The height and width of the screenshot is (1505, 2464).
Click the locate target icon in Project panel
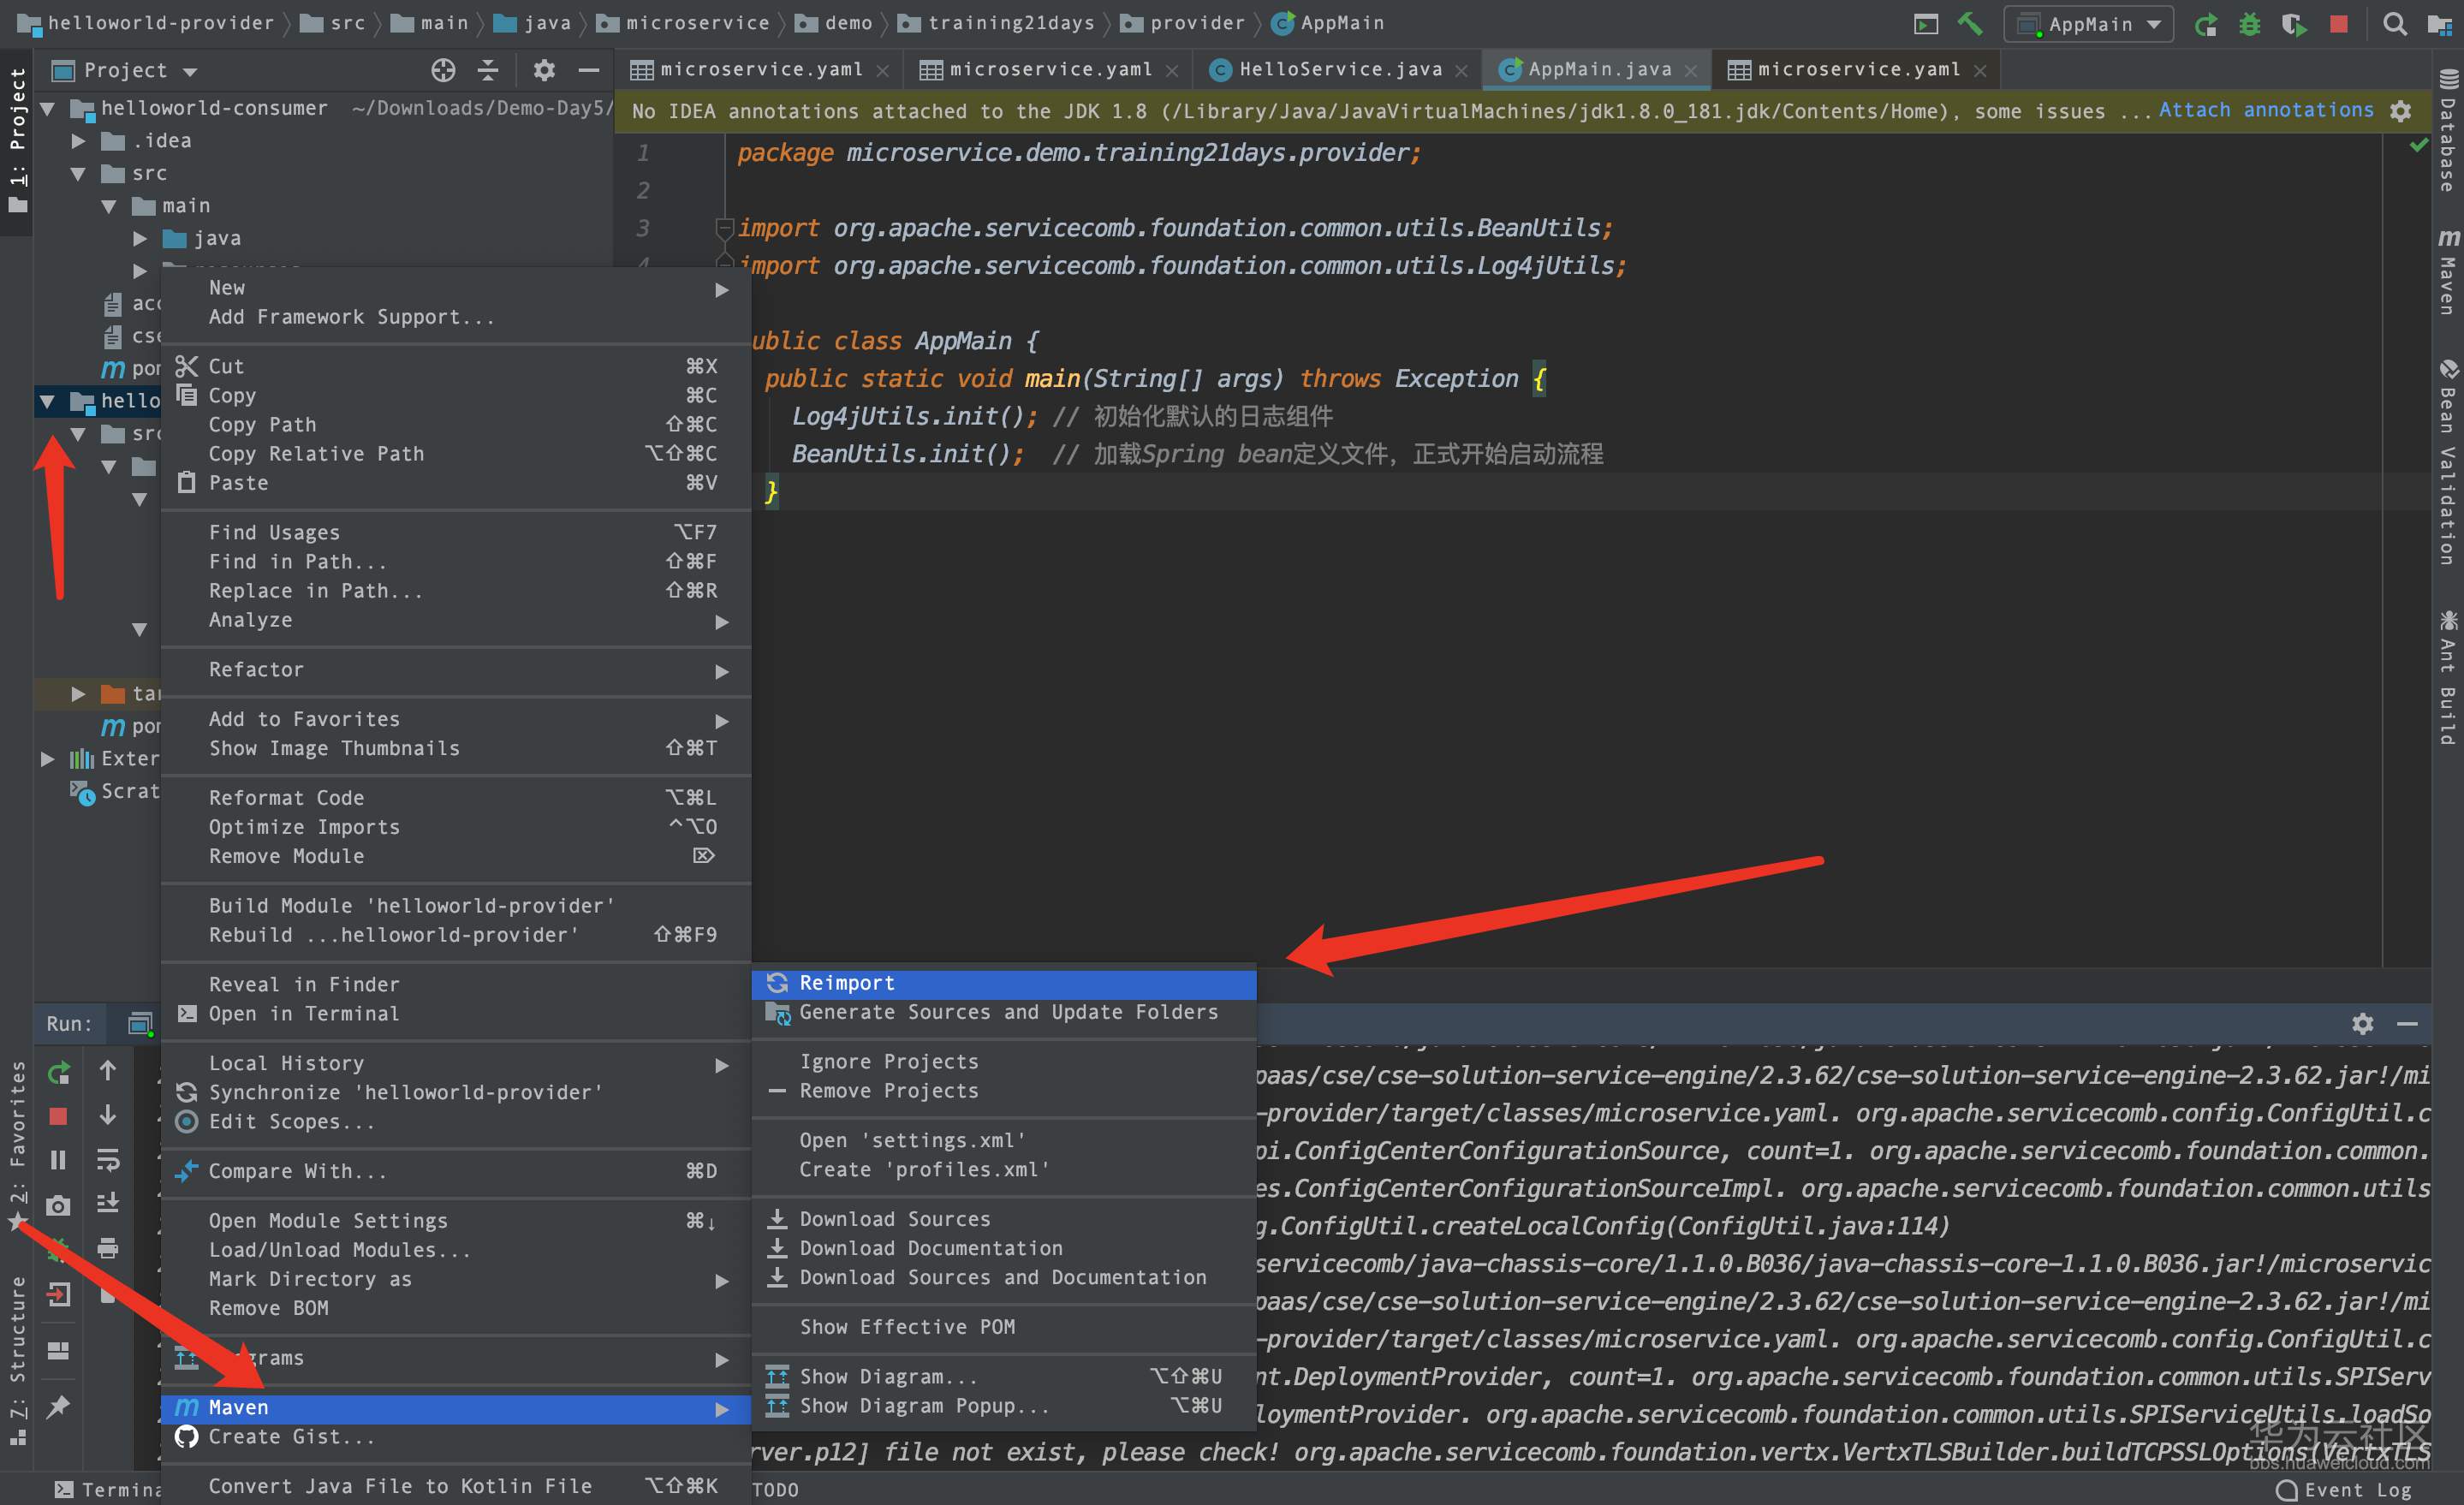(443, 70)
